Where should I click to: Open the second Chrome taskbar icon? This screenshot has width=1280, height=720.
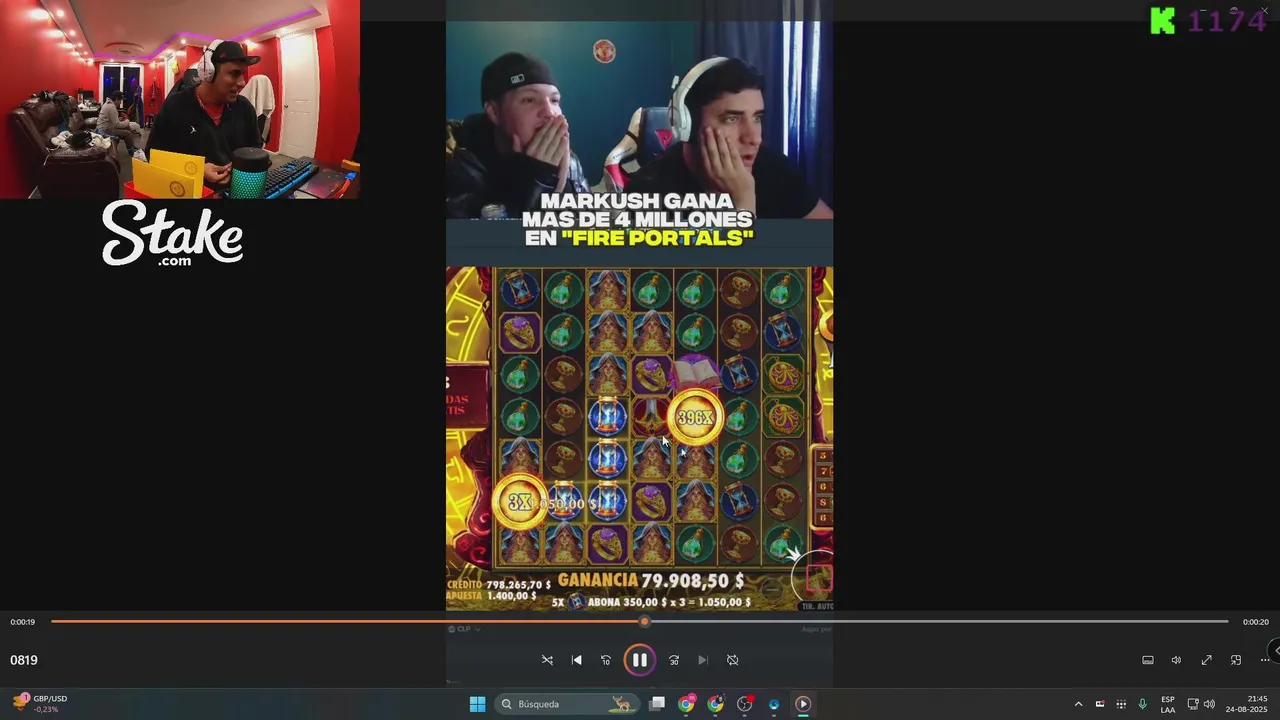715,704
